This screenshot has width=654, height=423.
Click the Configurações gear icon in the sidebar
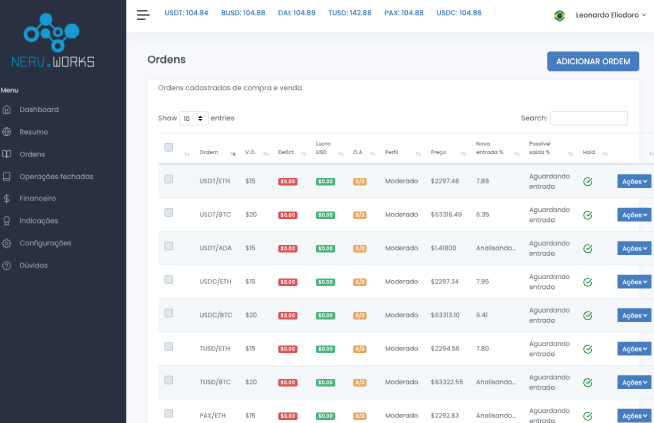coord(7,243)
